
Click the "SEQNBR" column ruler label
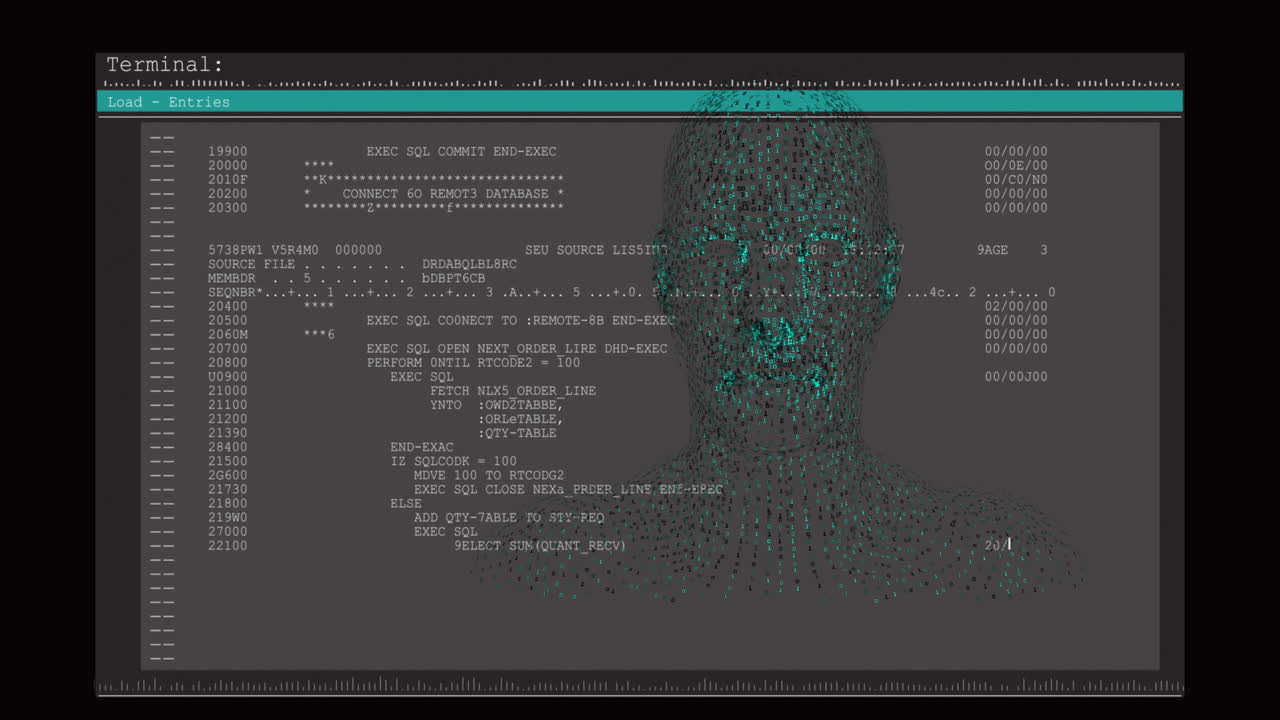pos(232,292)
